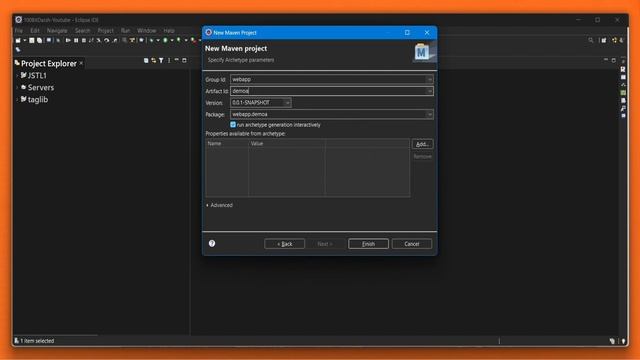Click the green icon in right trim bar
This screenshot has width=640, height=360.
click(623, 93)
